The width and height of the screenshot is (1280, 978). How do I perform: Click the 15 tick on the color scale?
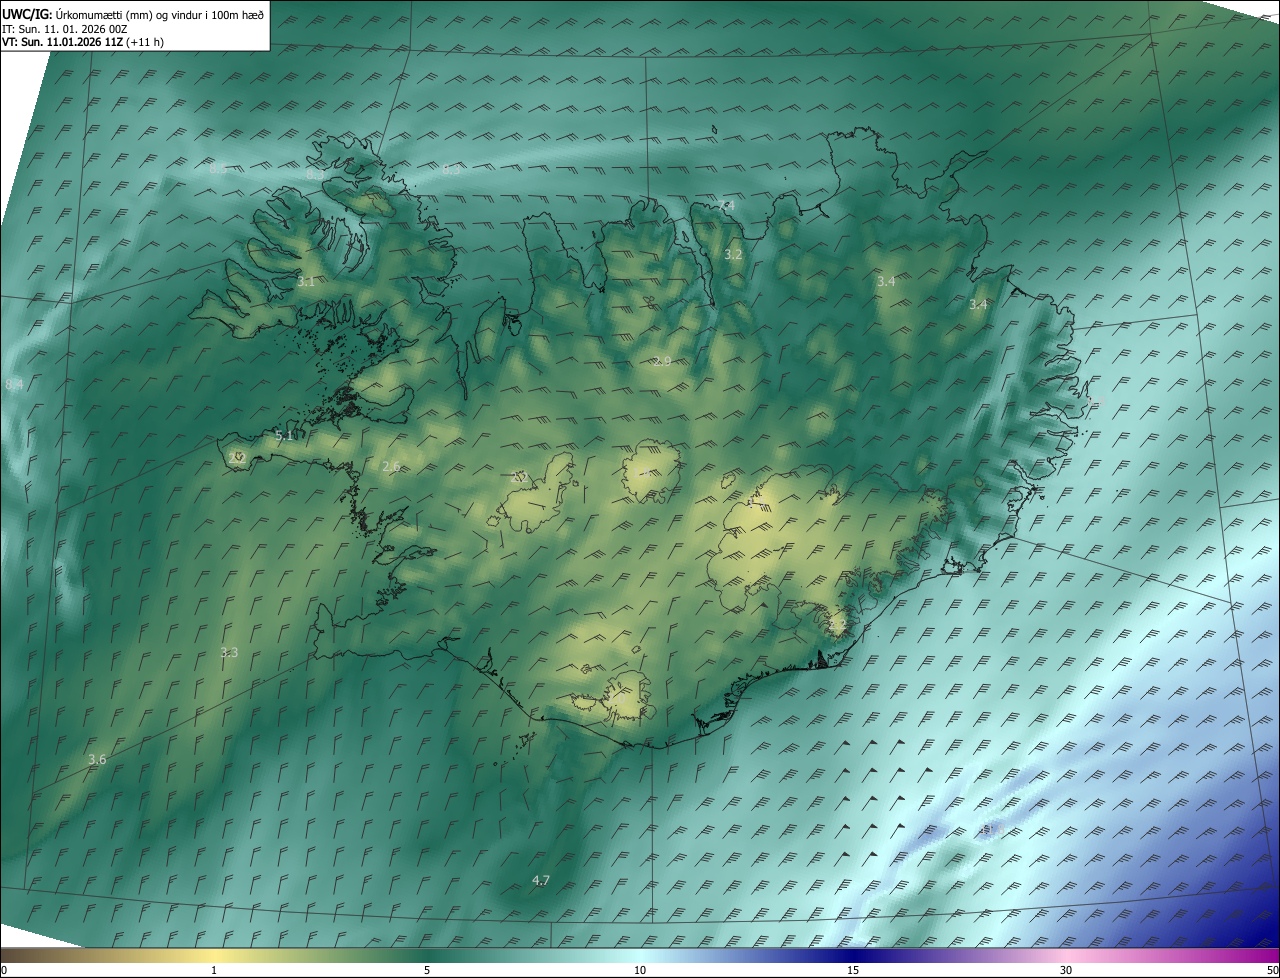[853, 970]
